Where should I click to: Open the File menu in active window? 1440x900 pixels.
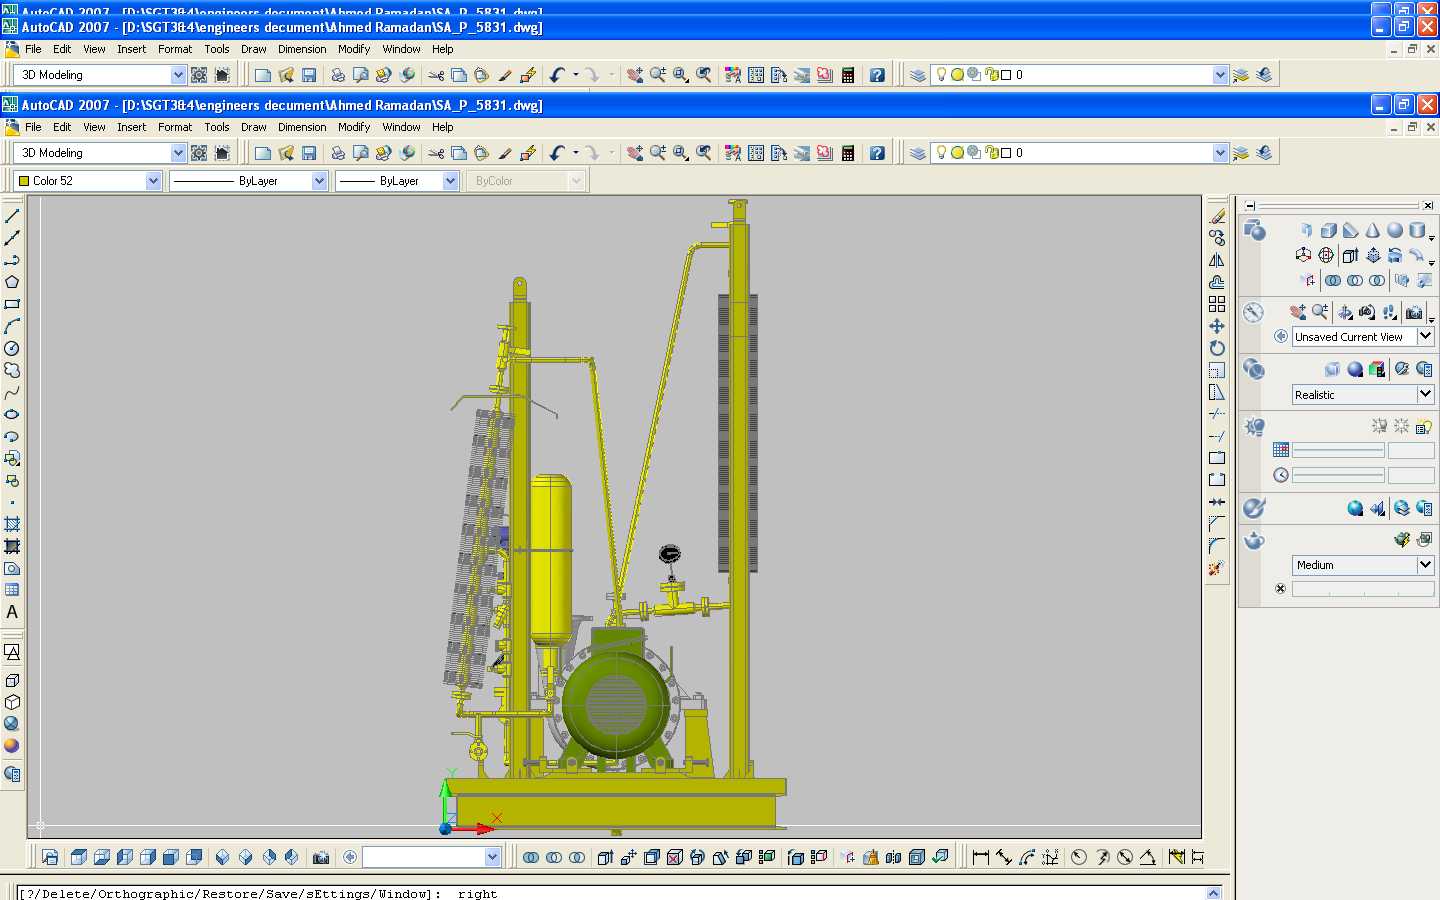click(x=33, y=127)
